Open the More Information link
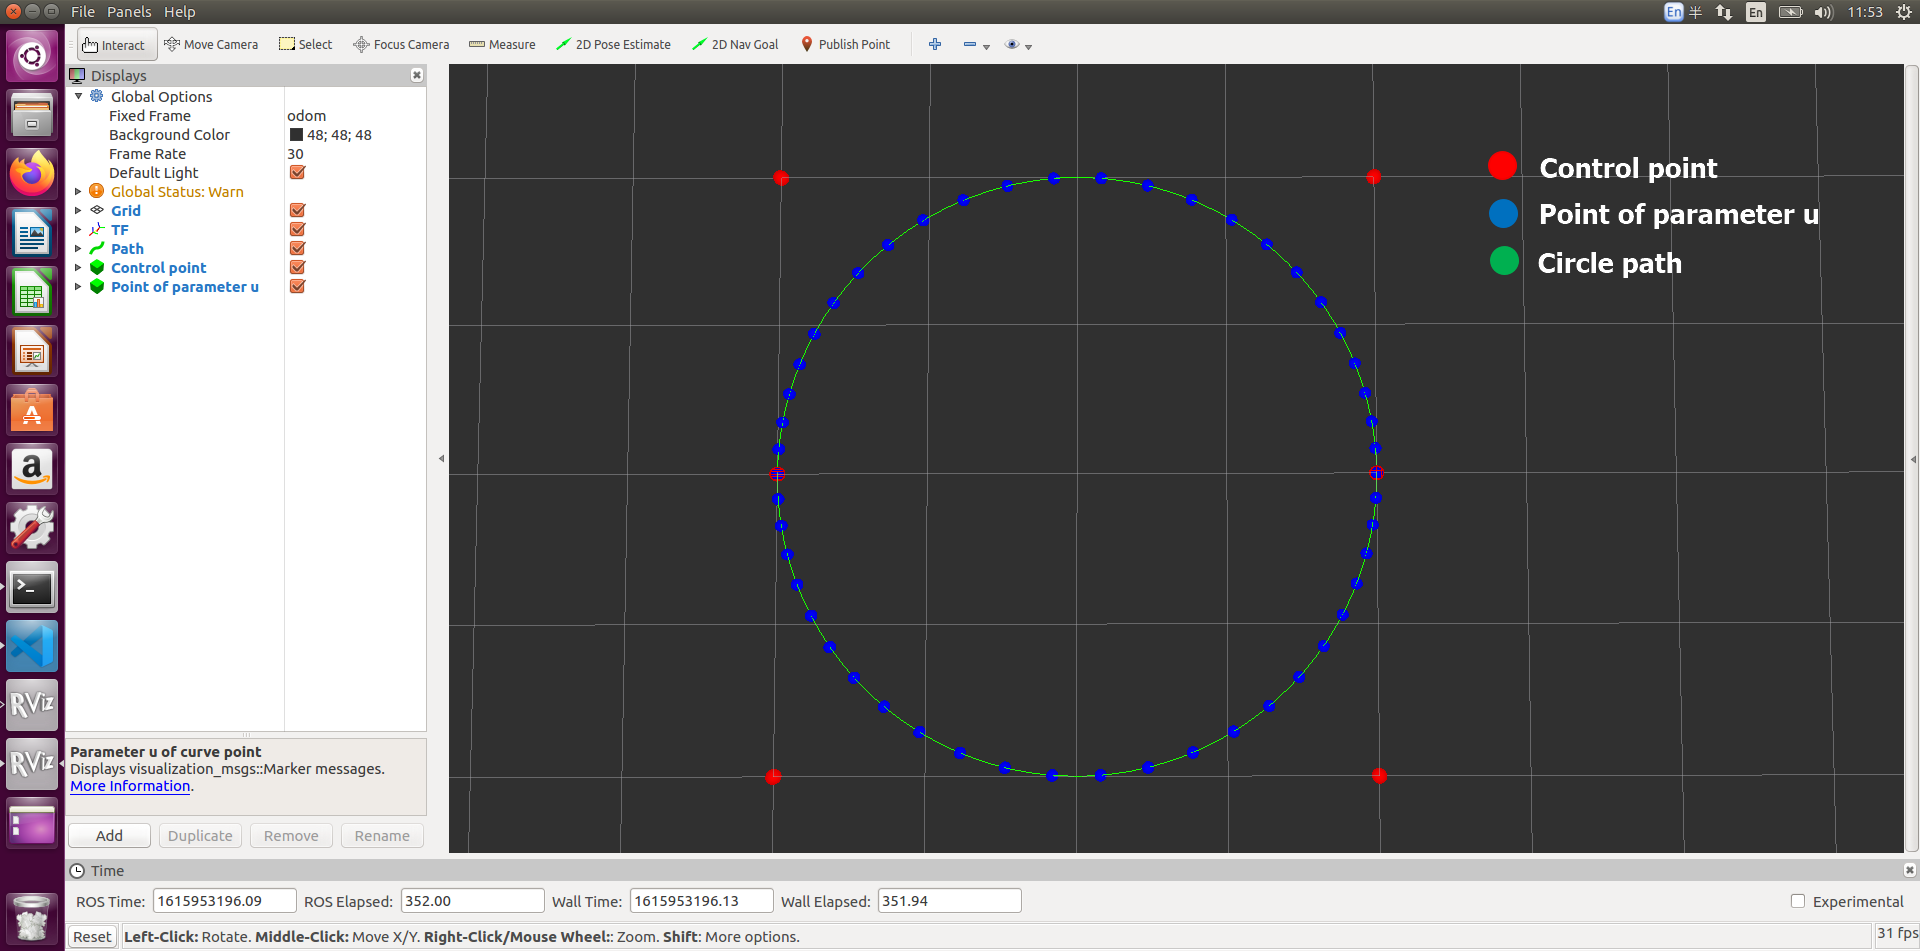The image size is (1920, 951). tap(130, 786)
